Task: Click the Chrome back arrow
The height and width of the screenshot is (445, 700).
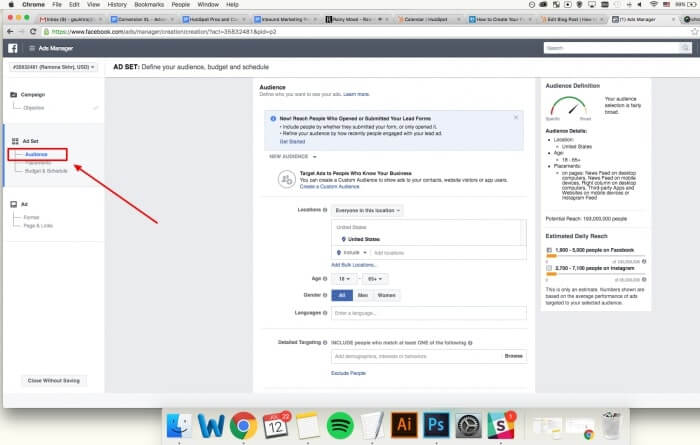Action: pyautogui.click(x=10, y=32)
